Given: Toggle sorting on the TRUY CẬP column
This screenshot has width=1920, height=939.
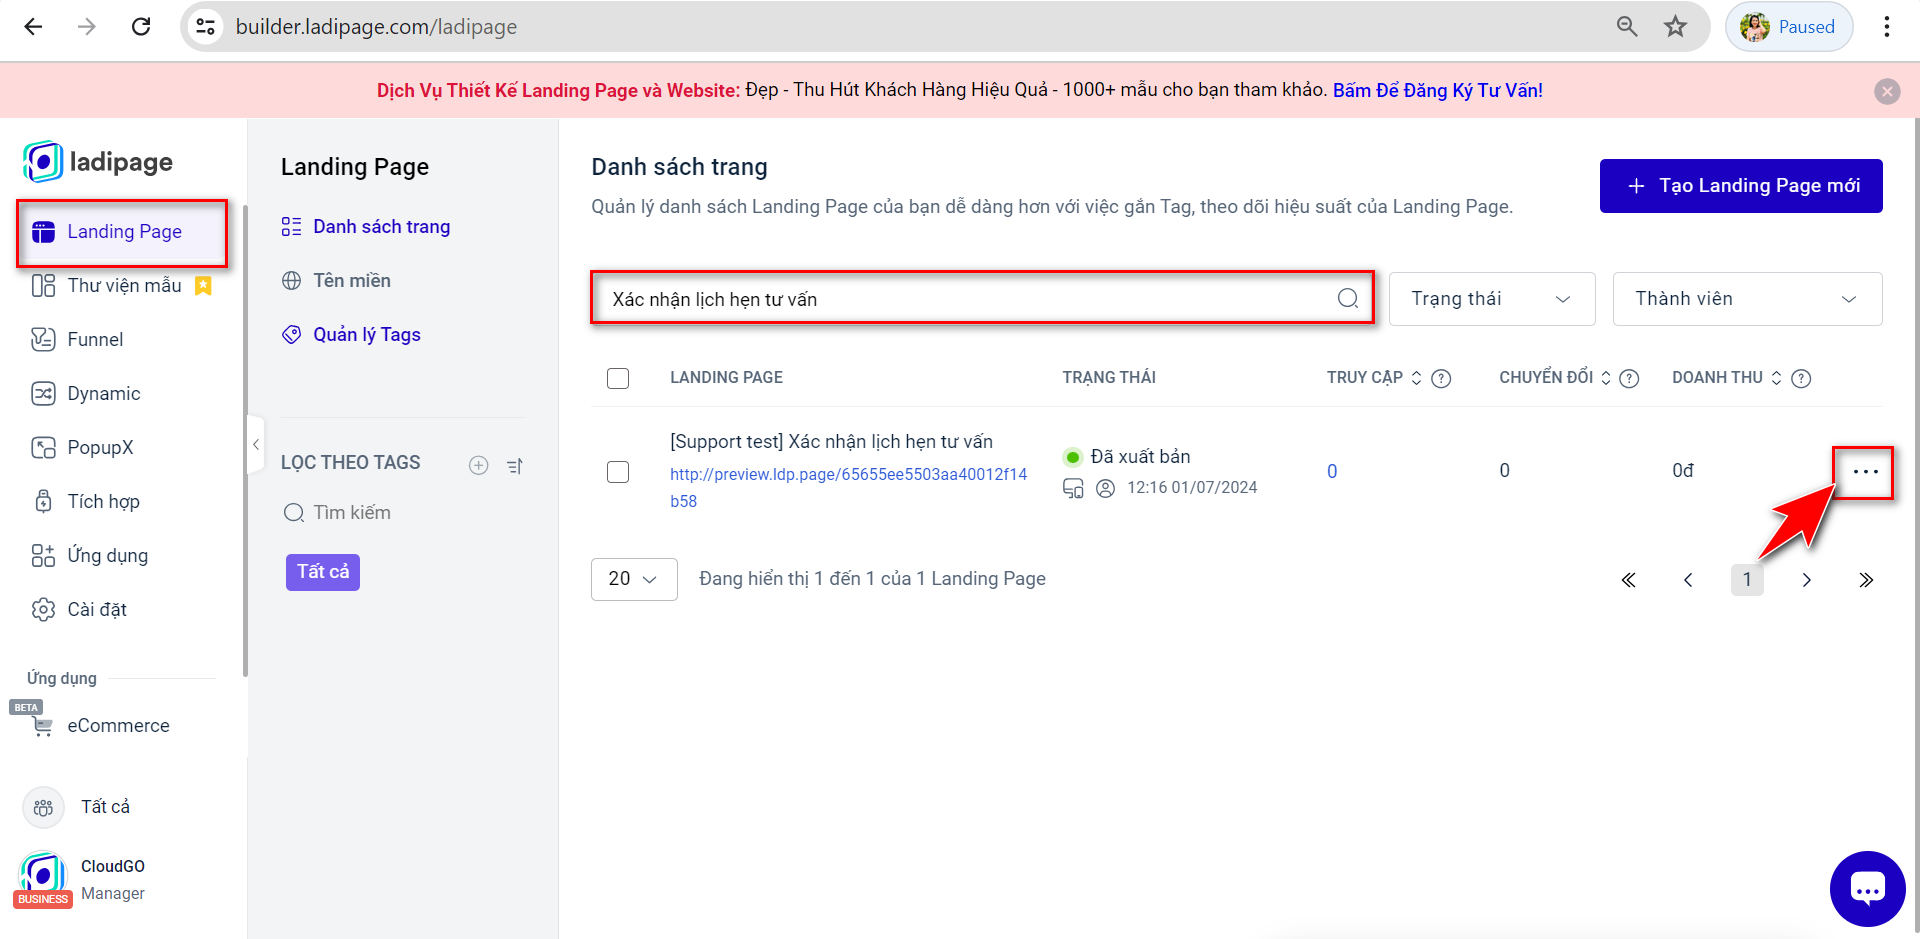Looking at the screenshot, I should (1416, 378).
